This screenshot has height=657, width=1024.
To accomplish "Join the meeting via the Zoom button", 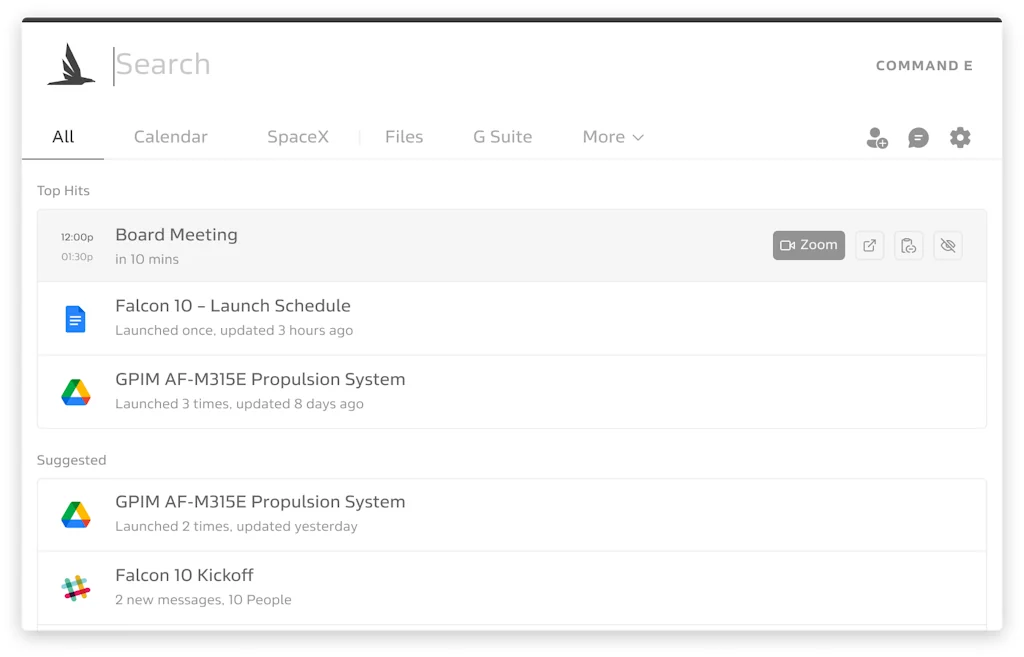I will (808, 244).
